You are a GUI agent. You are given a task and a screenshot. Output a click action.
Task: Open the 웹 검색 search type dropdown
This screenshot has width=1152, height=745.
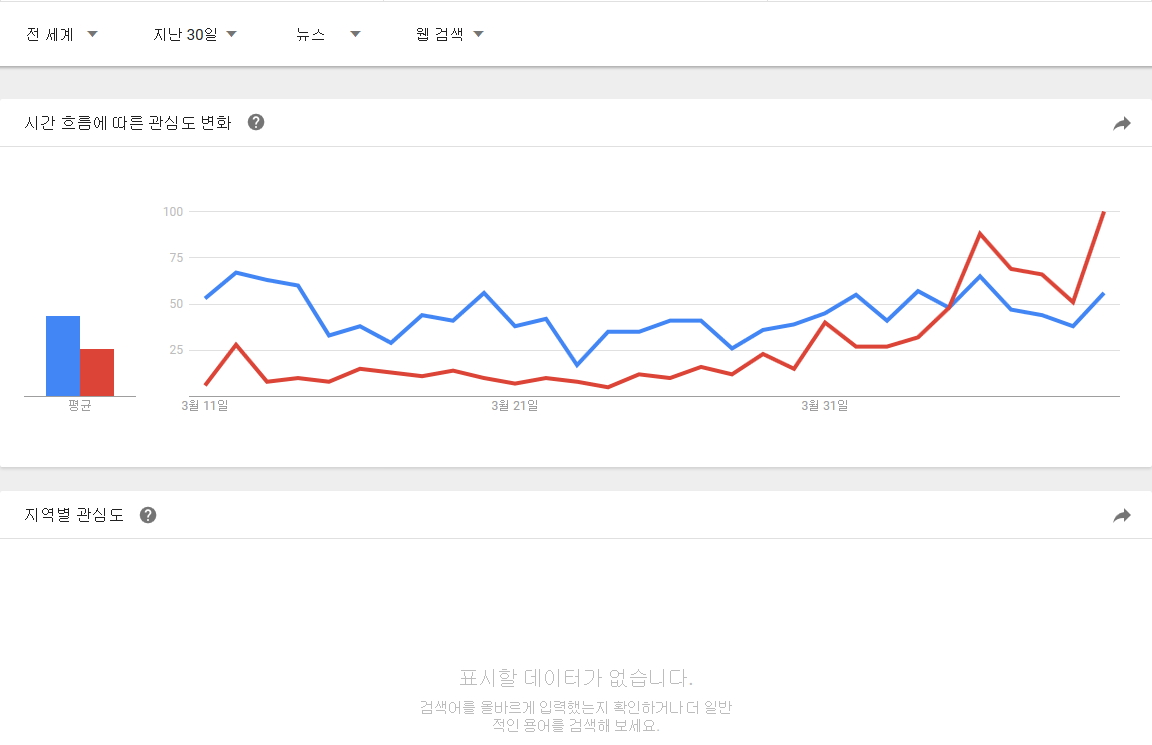point(449,34)
